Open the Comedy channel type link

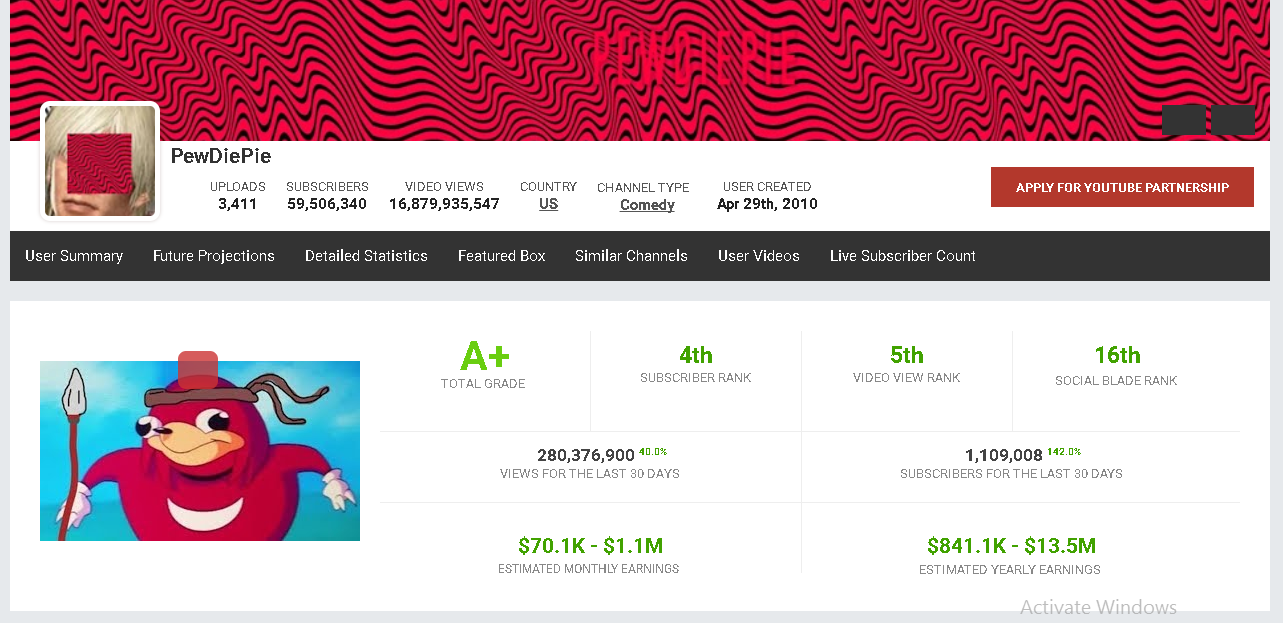[x=647, y=205]
